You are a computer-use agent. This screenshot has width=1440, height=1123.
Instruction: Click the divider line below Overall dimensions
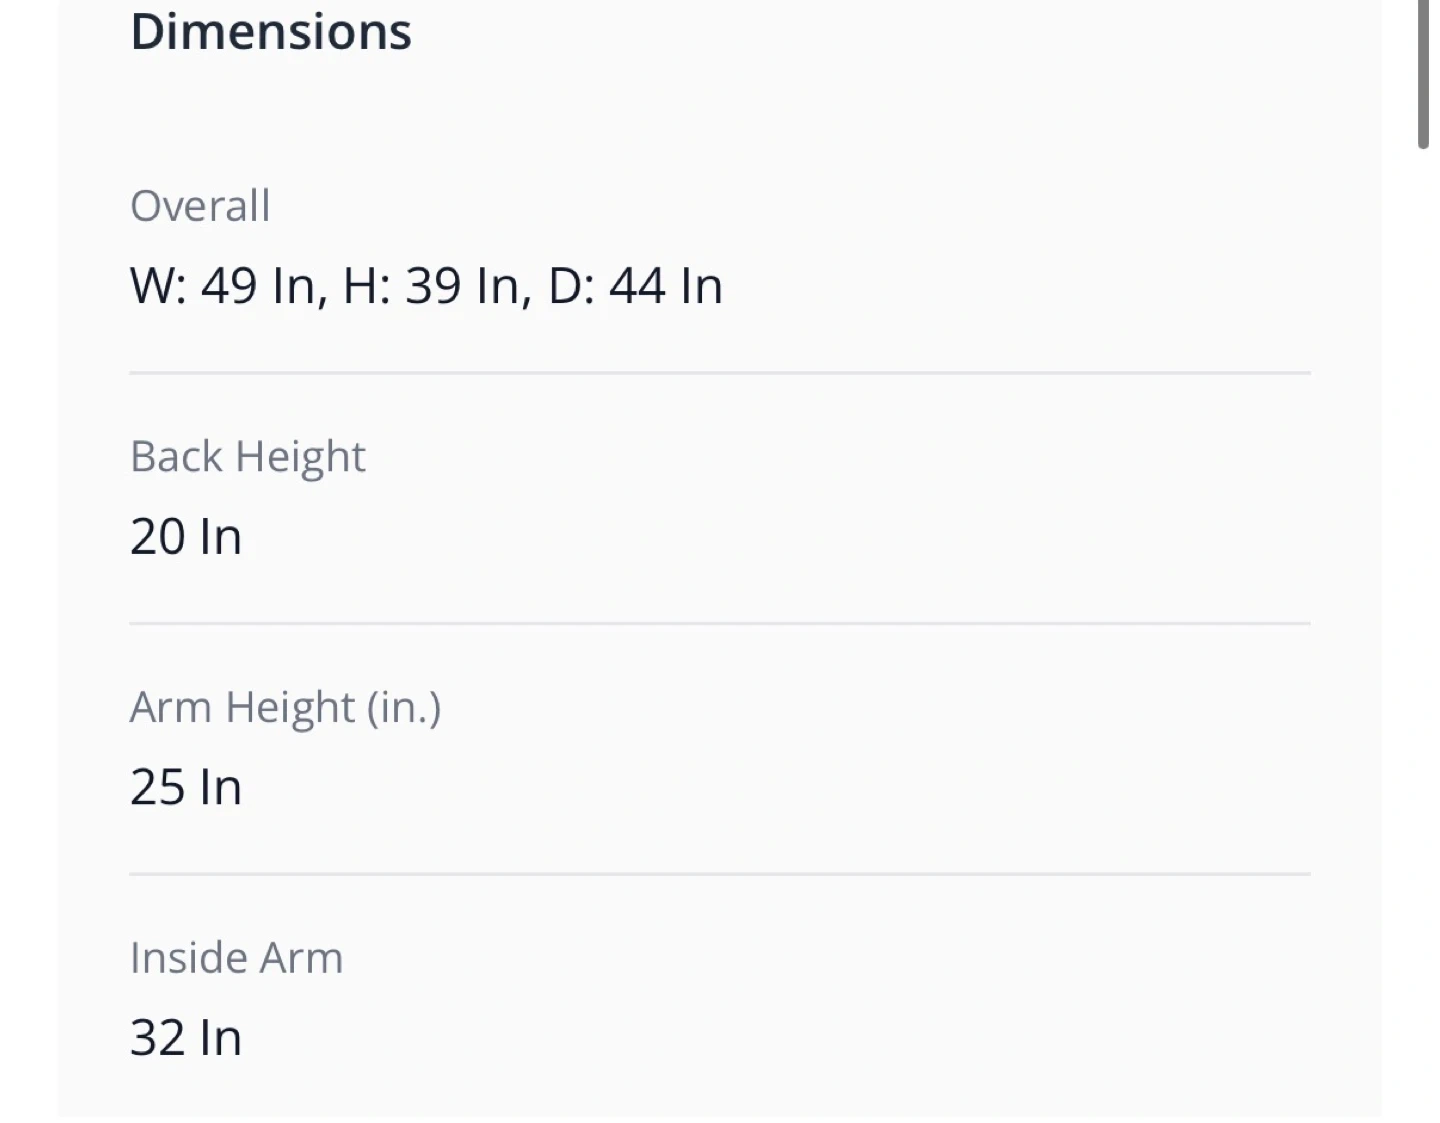pyautogui.click(x=719, y=373)
